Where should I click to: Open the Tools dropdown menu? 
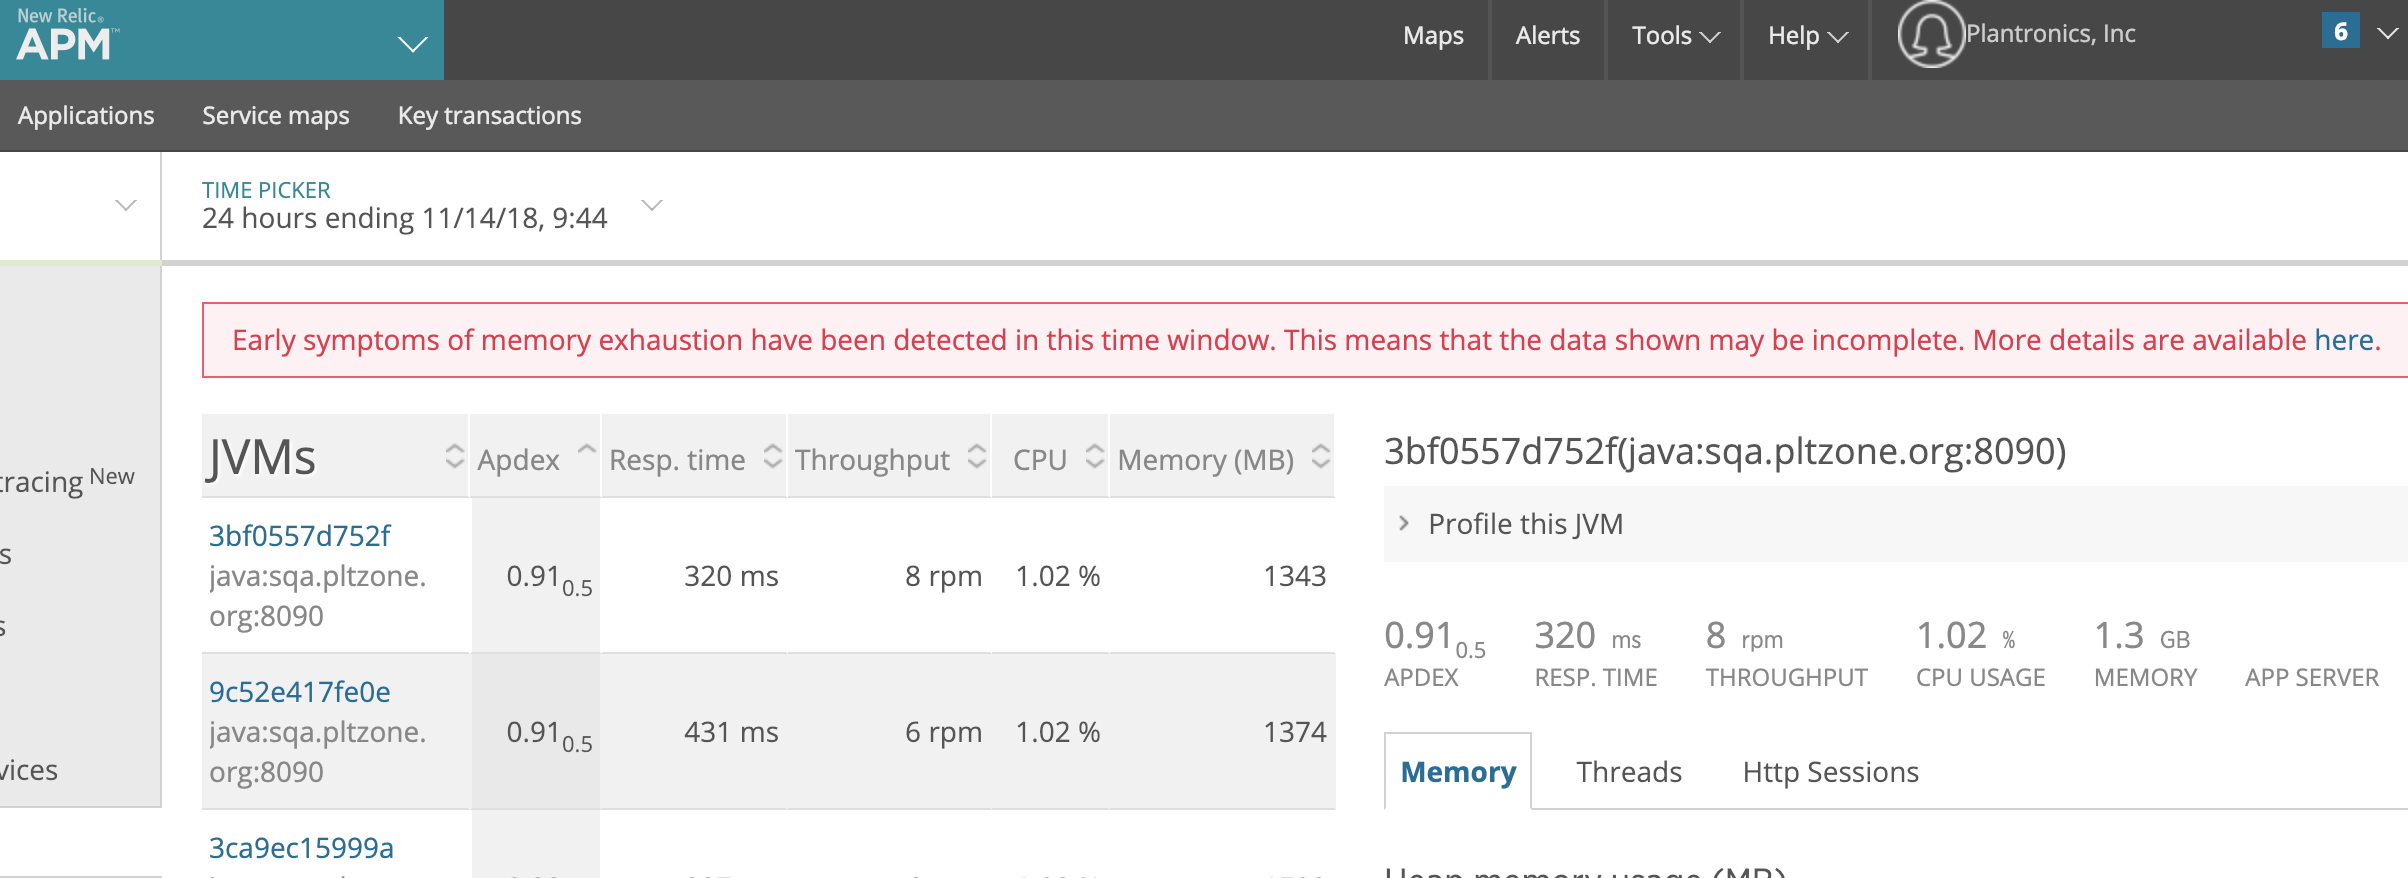tap(1675, 36)
